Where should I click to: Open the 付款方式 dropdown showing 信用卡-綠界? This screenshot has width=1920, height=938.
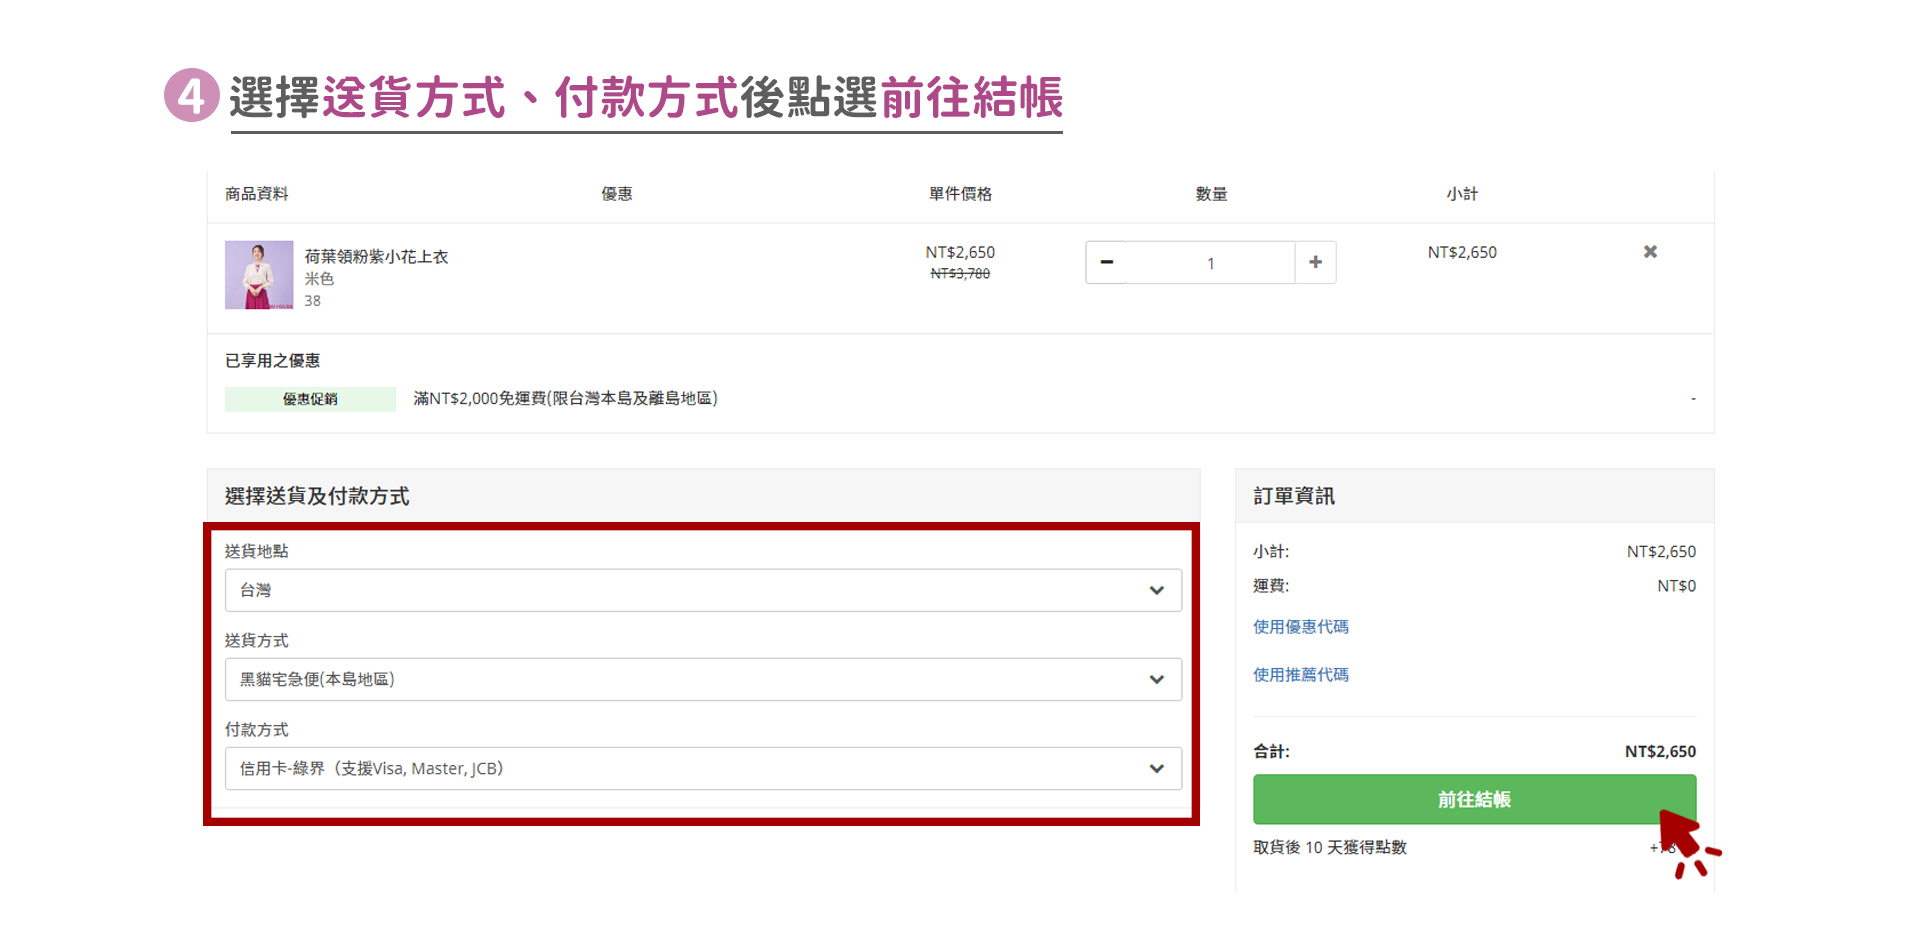tap(702, 768)
